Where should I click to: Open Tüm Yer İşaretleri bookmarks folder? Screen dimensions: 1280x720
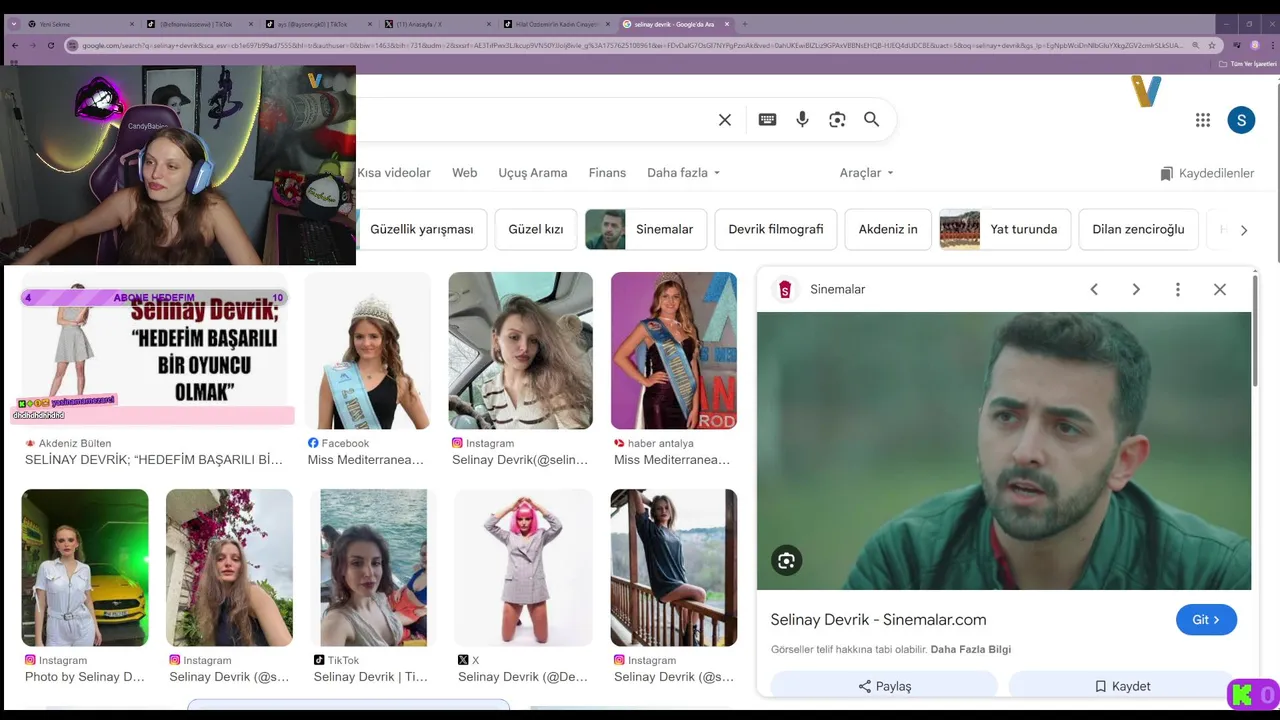point(1247,64)
